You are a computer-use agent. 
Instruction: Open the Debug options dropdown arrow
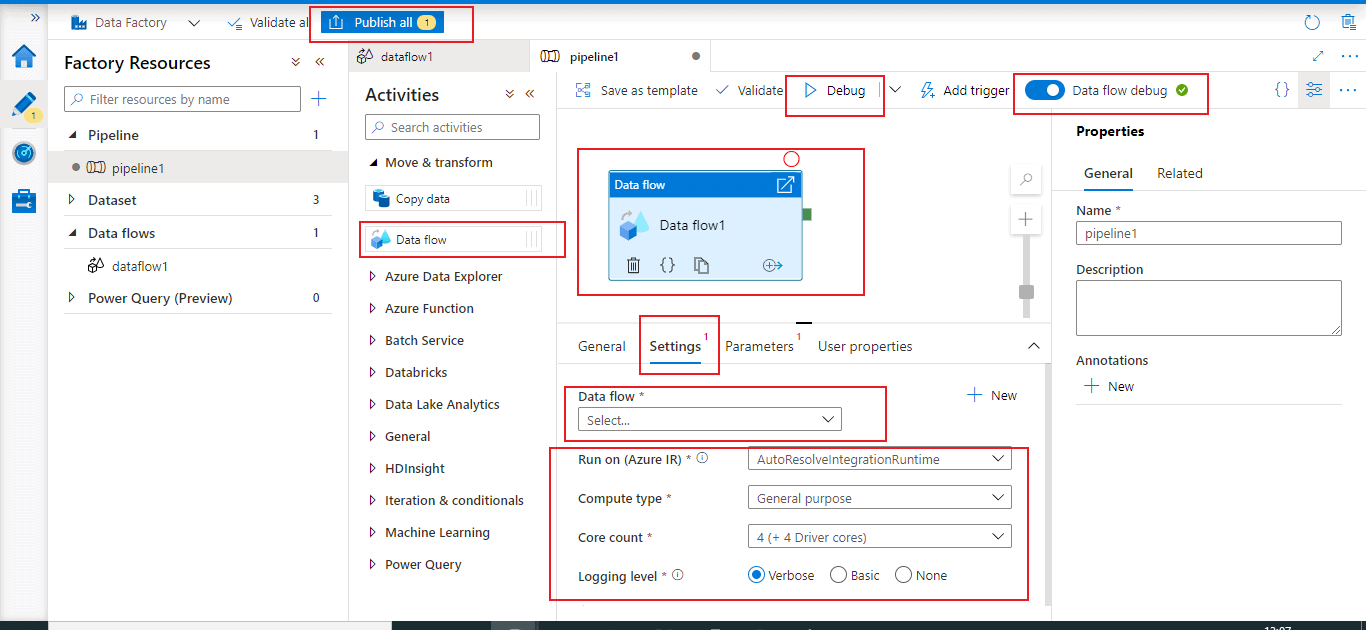point(895,90)
